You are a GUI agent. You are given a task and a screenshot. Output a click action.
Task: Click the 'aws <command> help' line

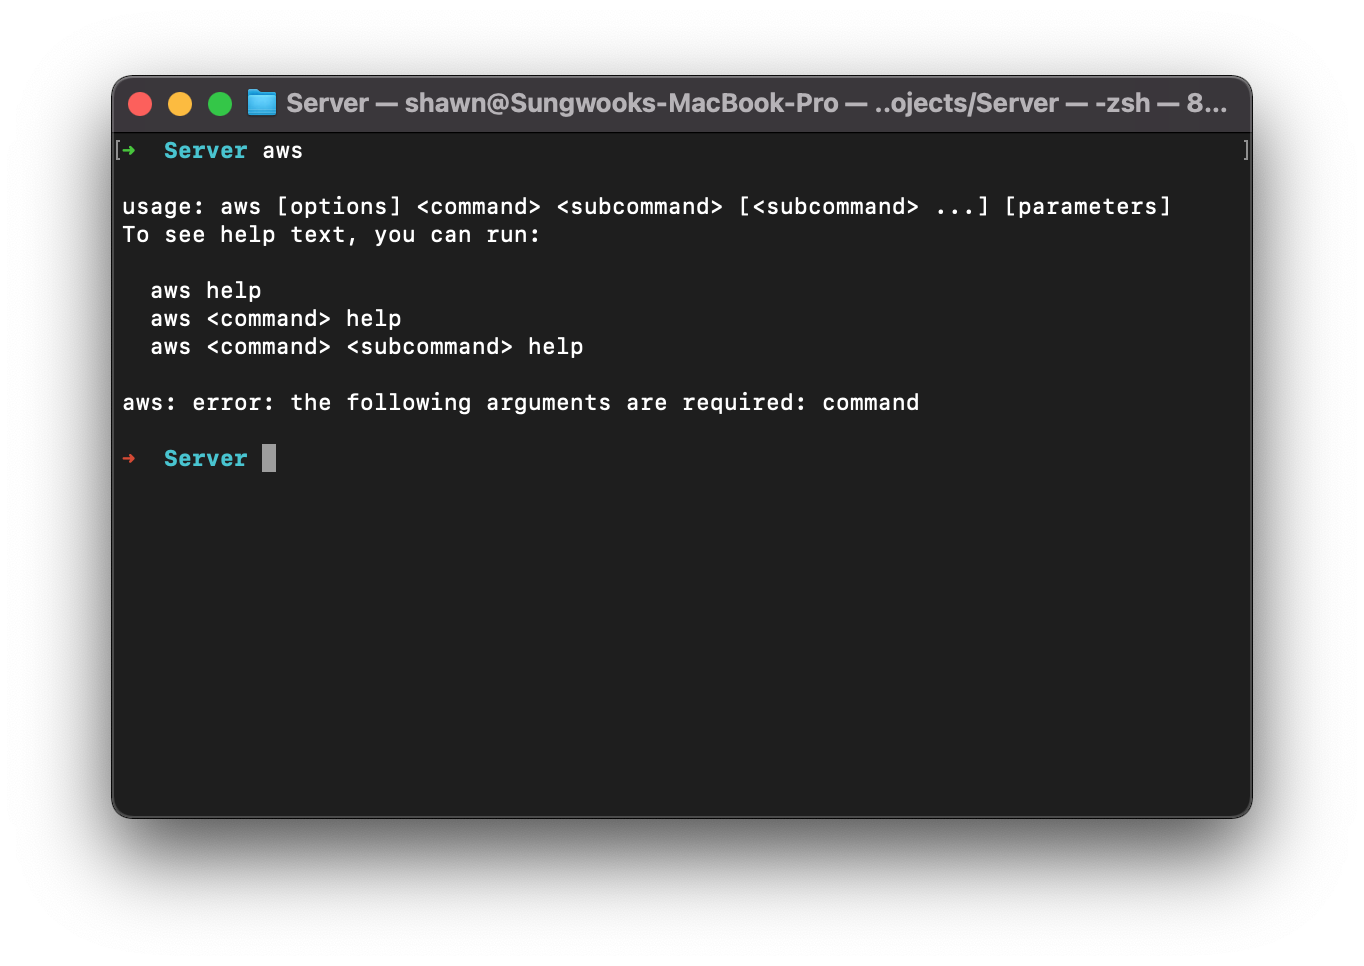[x=275, y=318]
